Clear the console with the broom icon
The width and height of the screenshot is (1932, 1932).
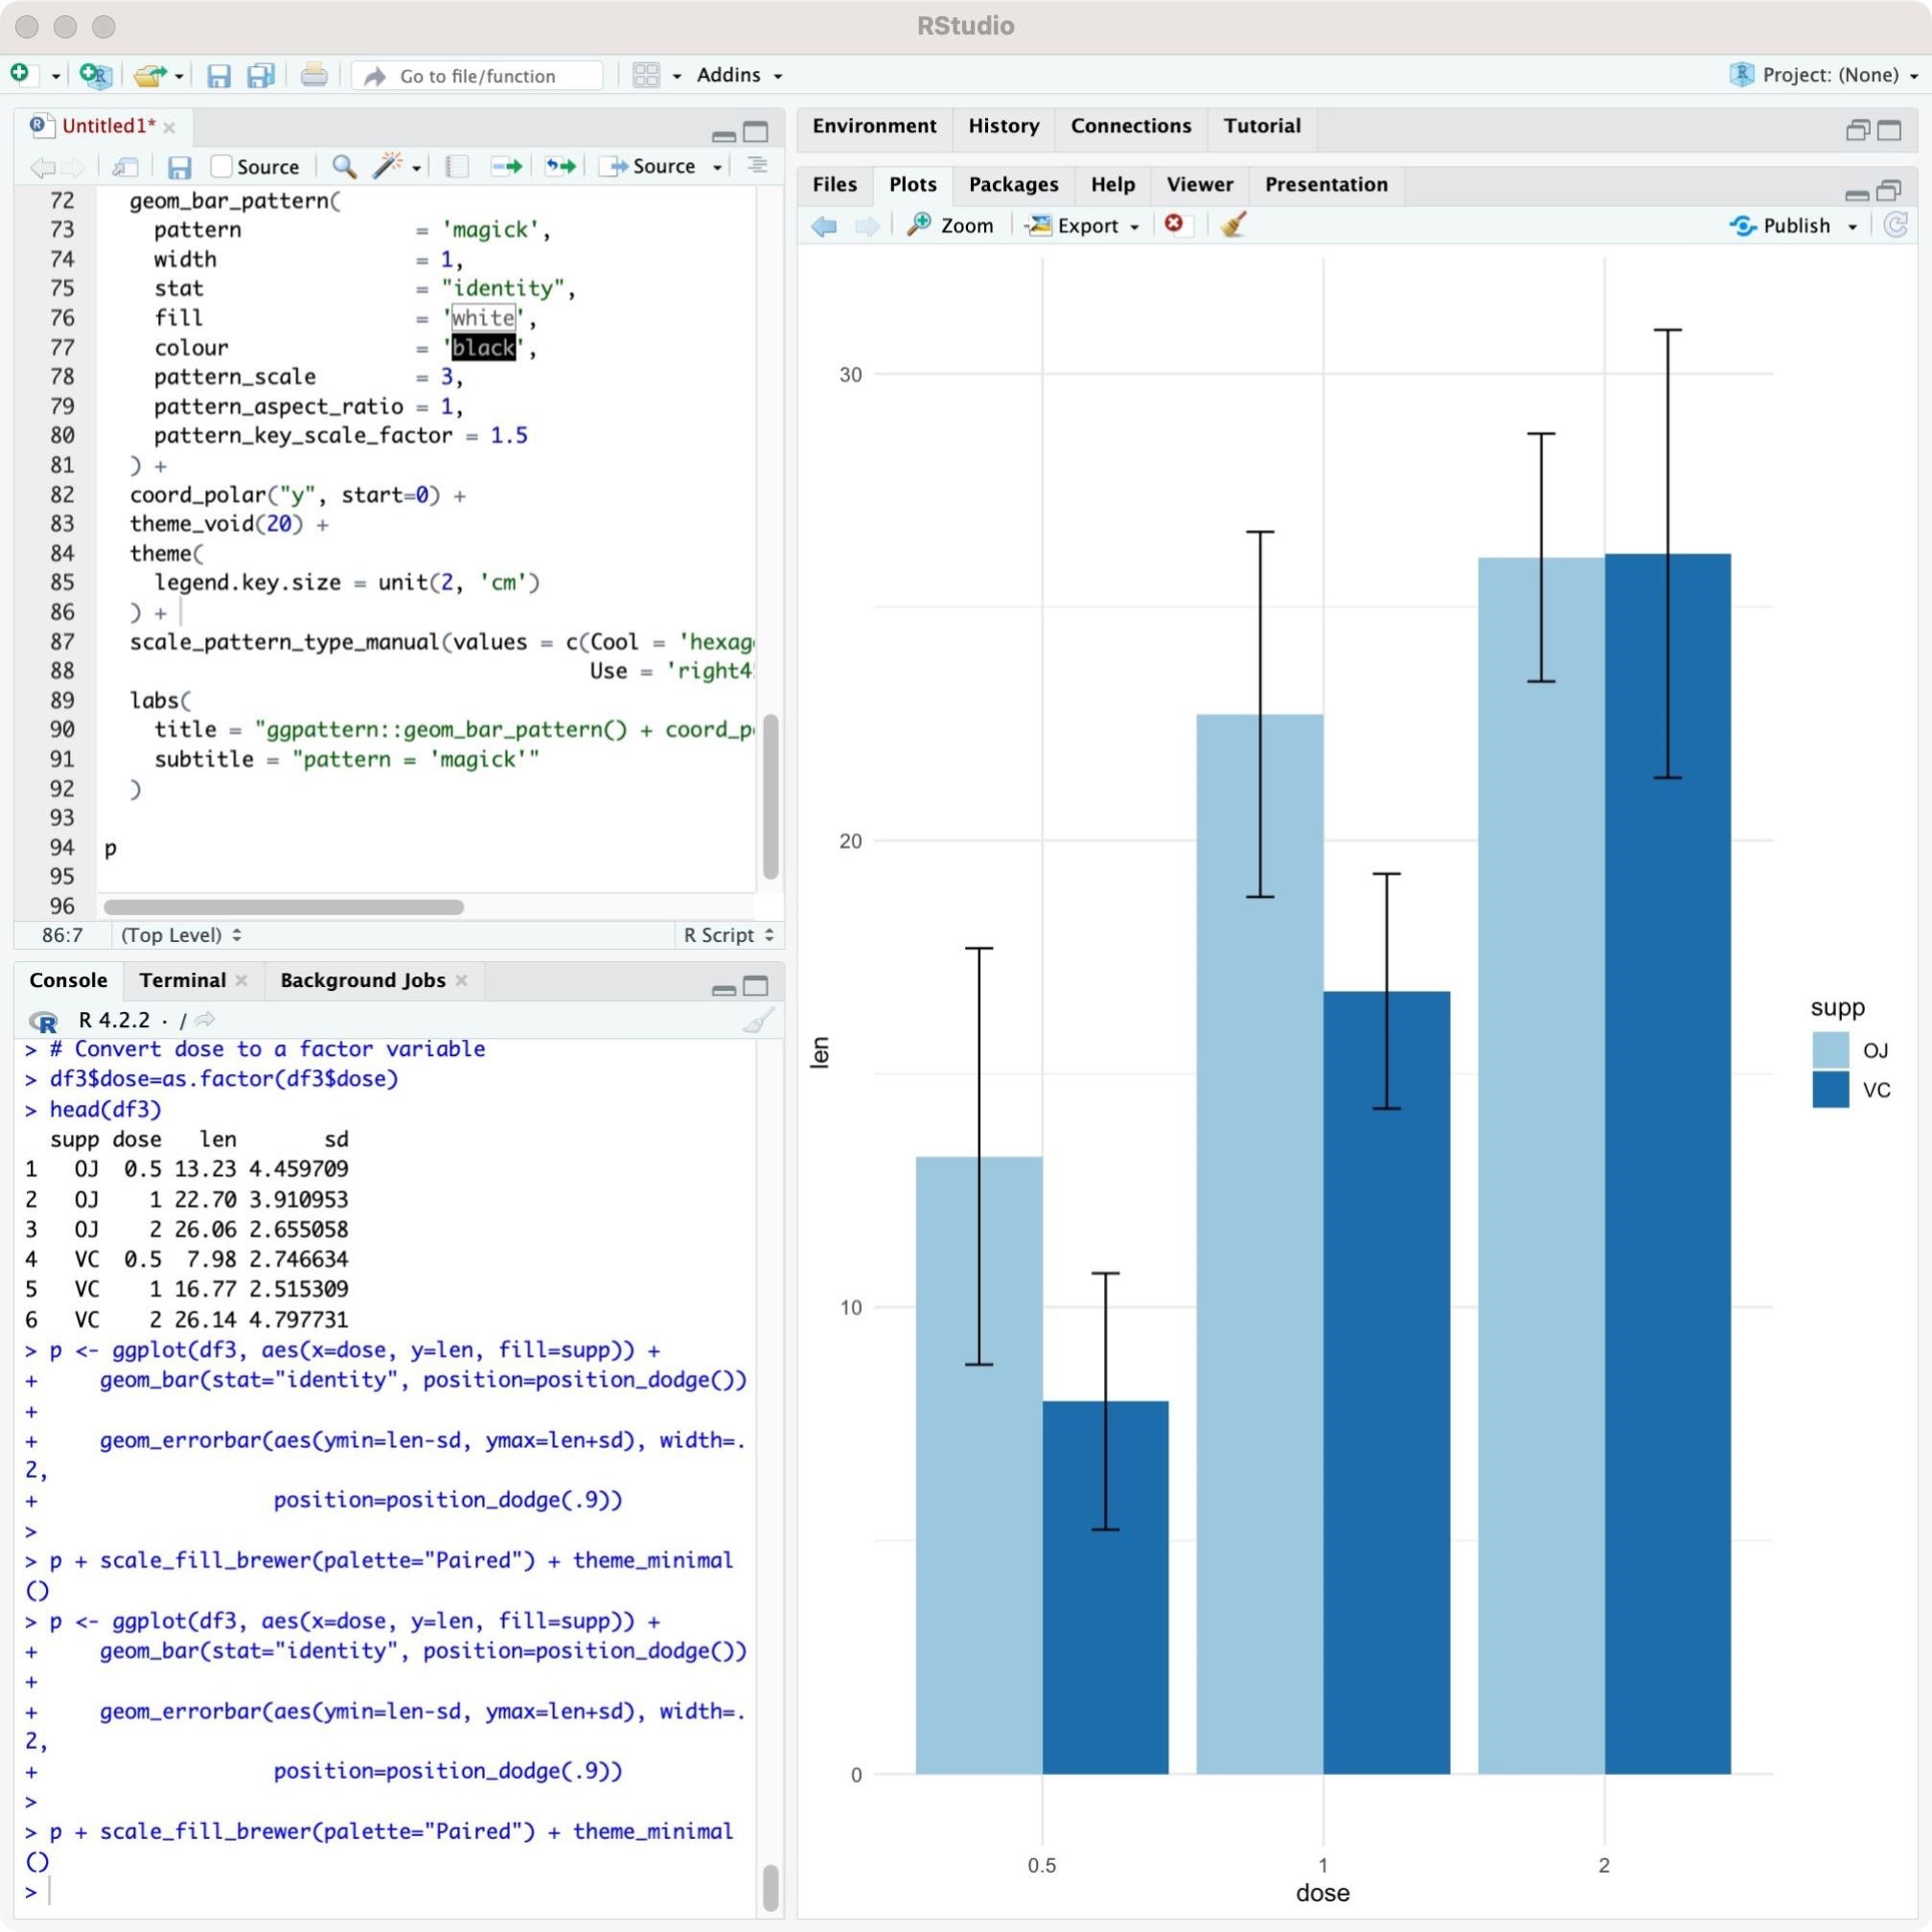click(x=758, y=1020)
